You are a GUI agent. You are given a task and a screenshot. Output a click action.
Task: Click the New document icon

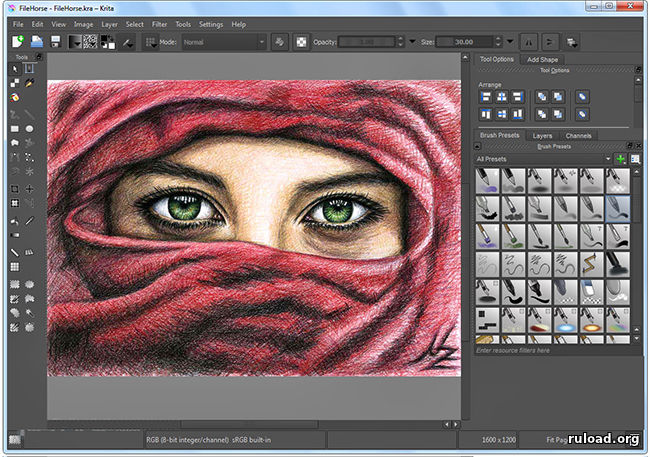click(x=17, y=42)
